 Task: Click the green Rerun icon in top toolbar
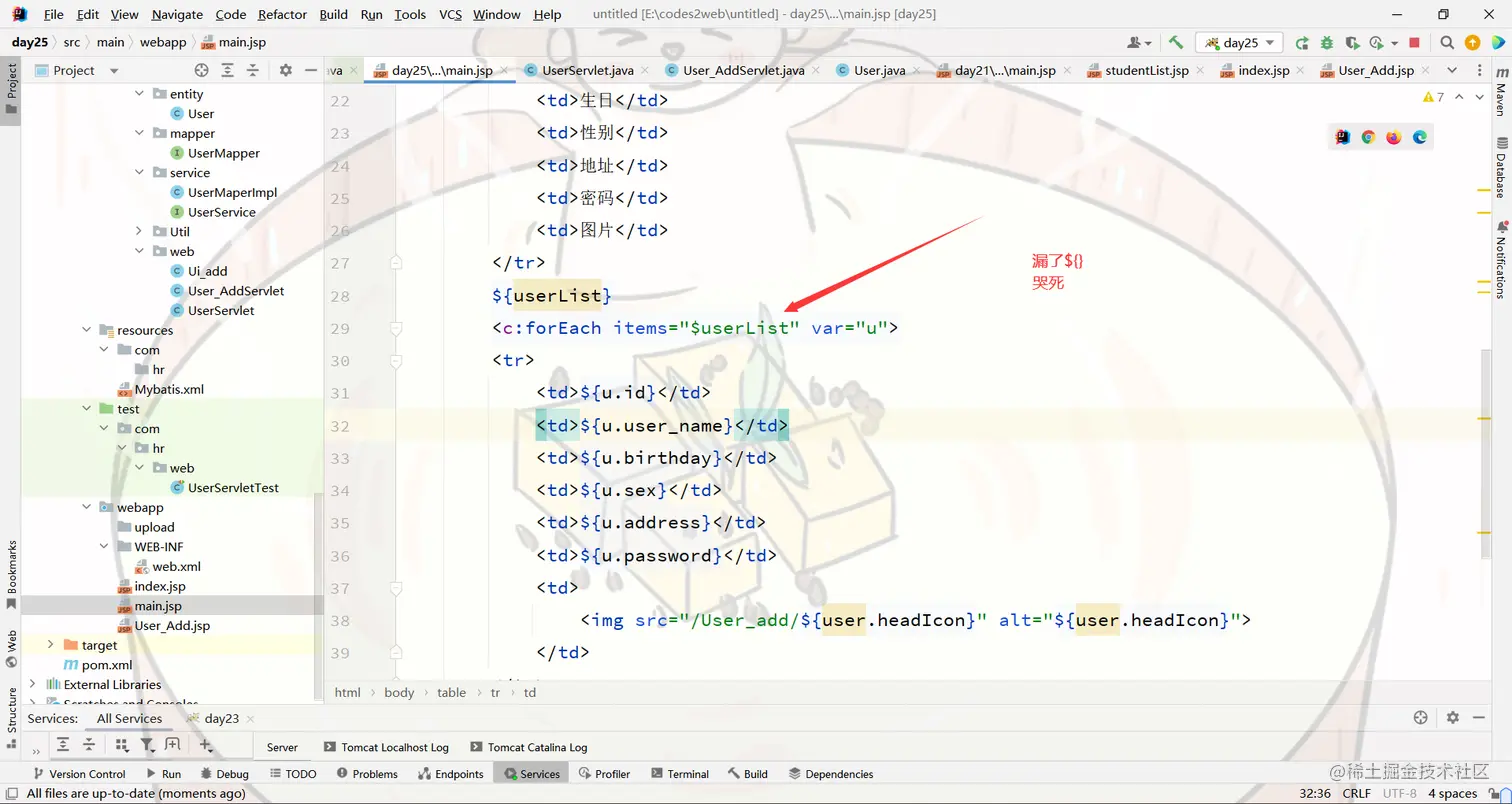1302,43
